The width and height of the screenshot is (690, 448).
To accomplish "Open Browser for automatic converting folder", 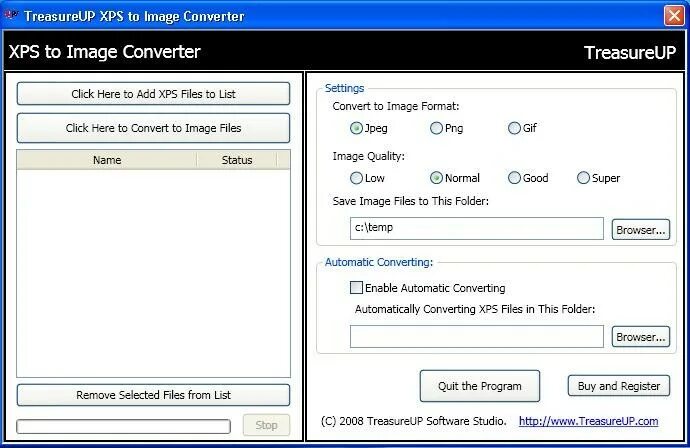I will point(641,337).
